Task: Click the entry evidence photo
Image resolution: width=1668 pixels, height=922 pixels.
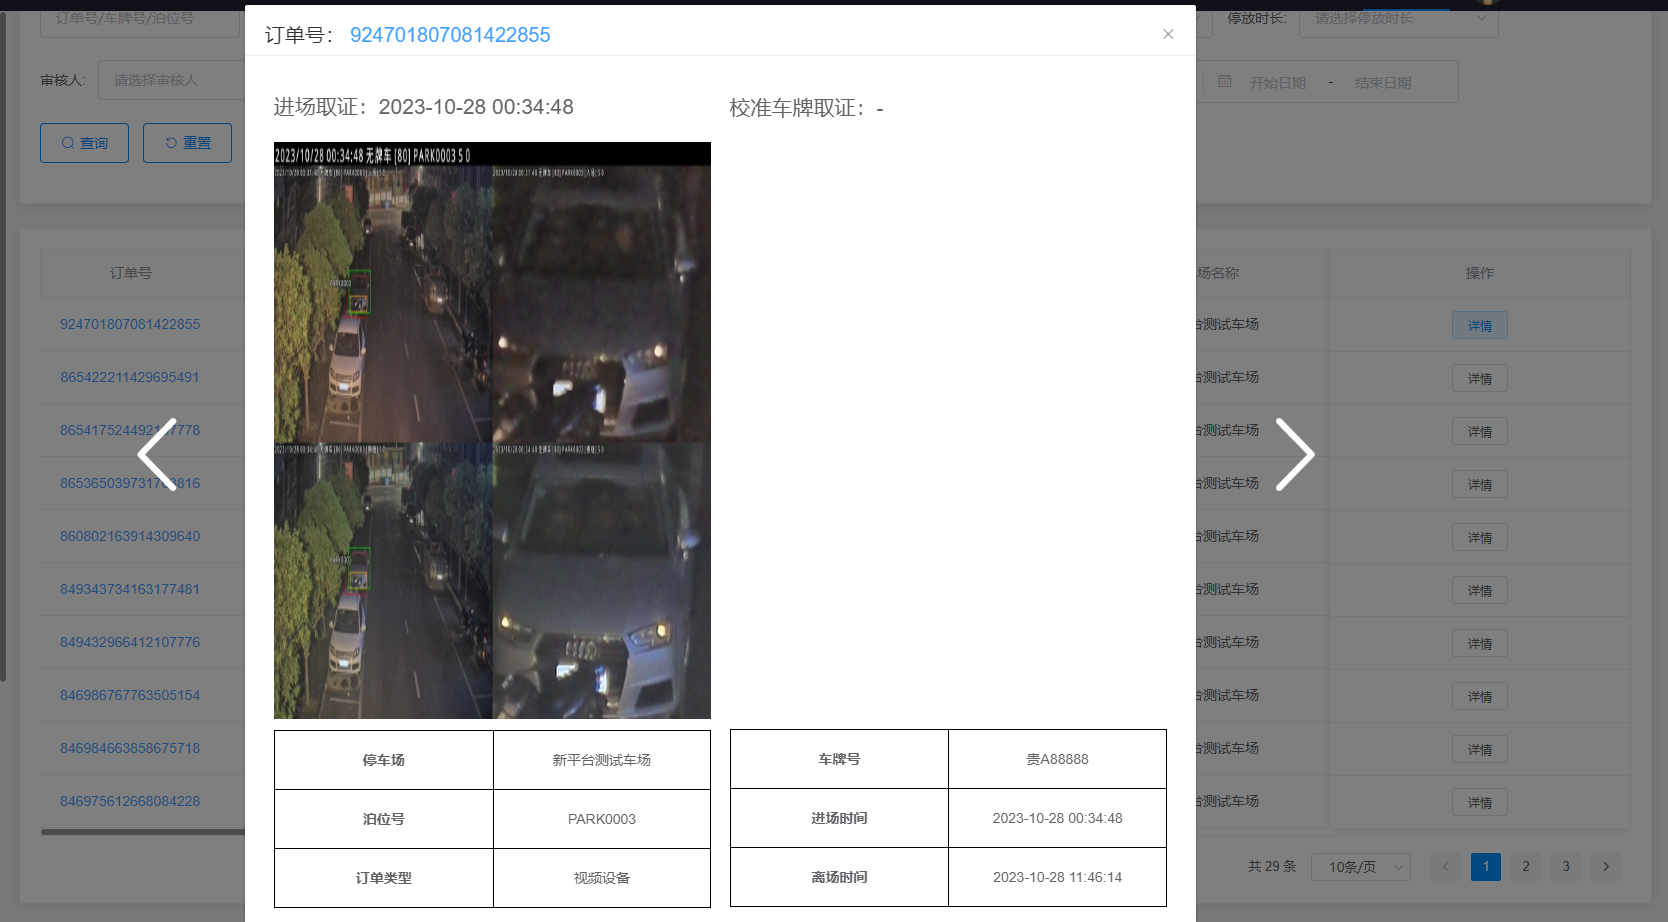Action: pos(492,430)
